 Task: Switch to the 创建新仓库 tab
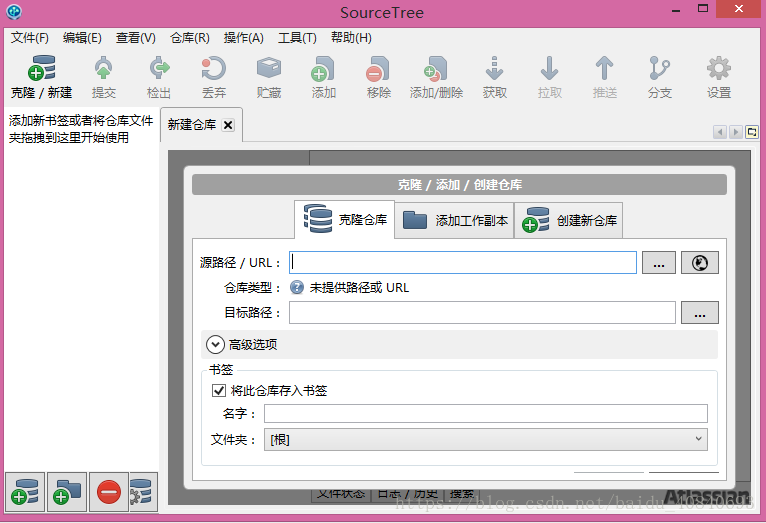pyautogui.click(x=569, y=220)
